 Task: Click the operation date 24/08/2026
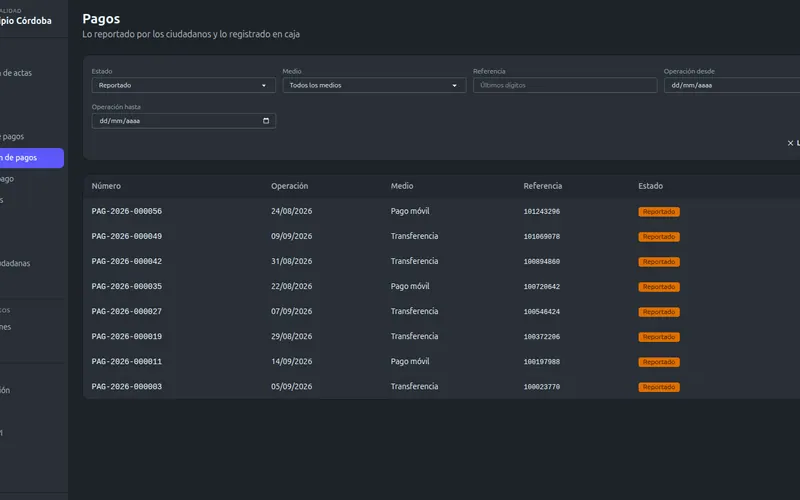click(x=291, y=211)
